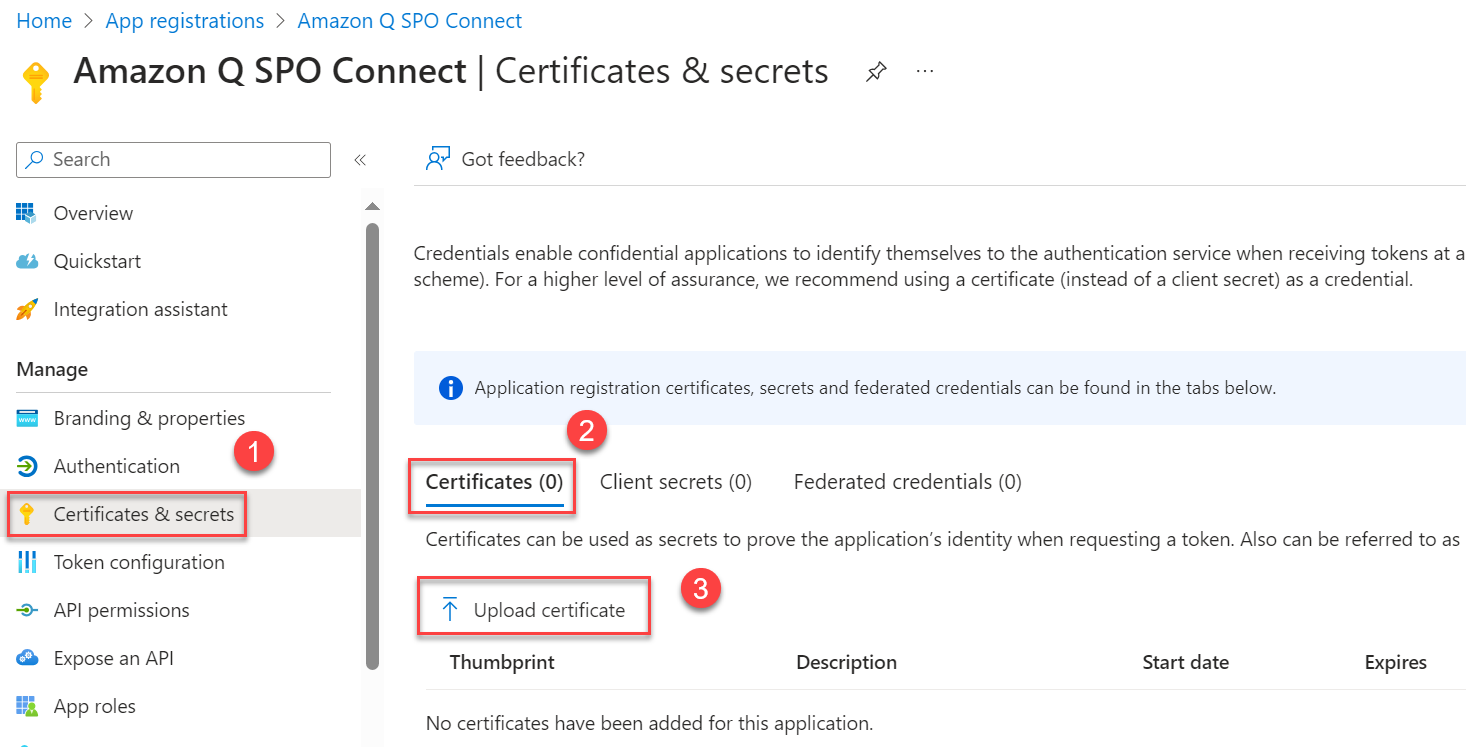This screenshot has width=1466, height=747.
Task: Go to Authentication settings
Action: coord(115,465)
